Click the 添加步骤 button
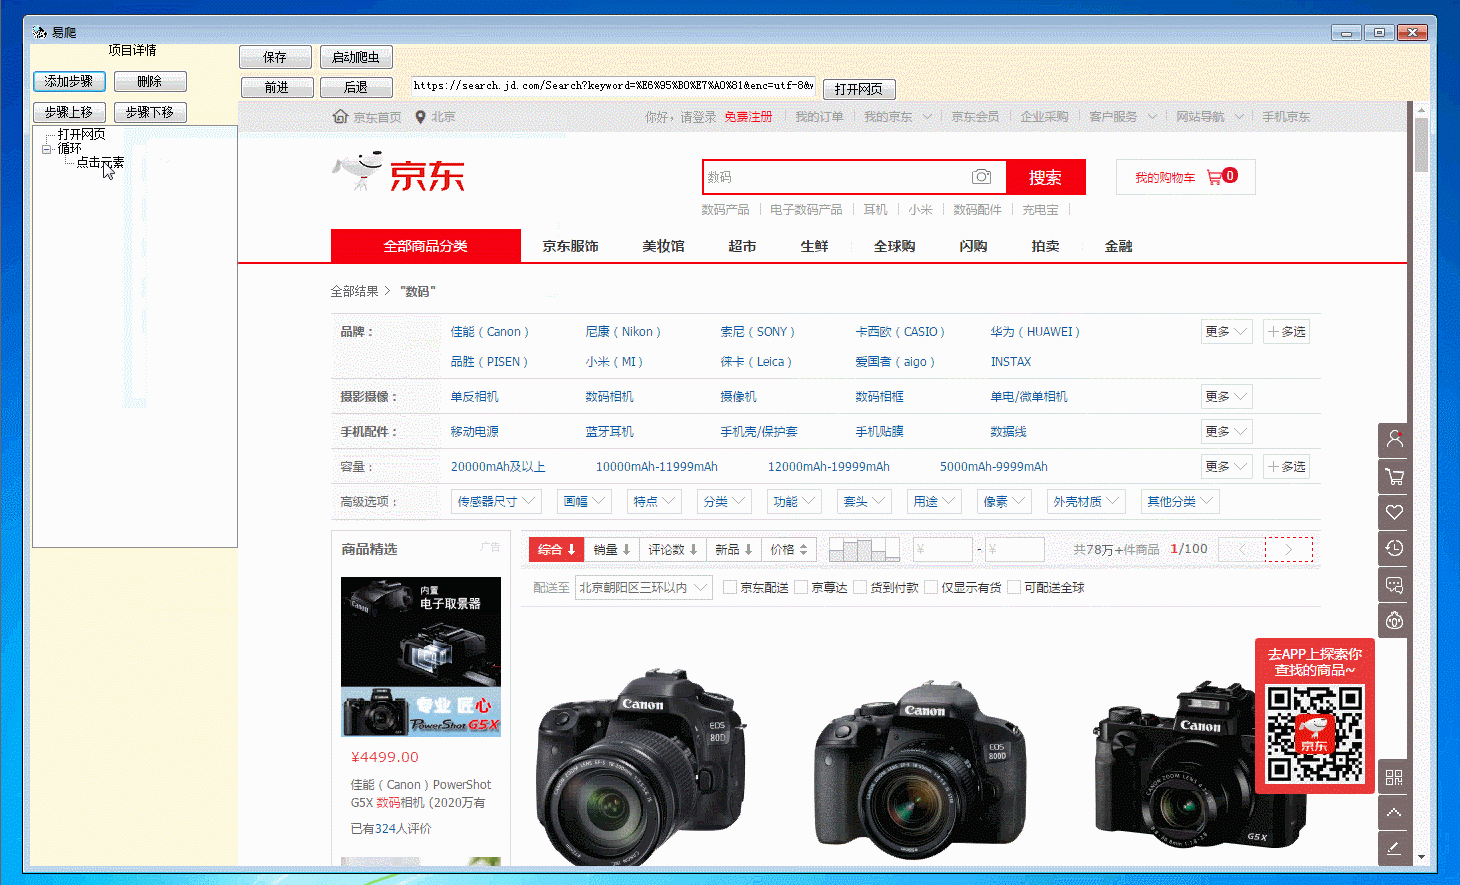The height and width of the screenshot is (885, 1460). point(69,81)
